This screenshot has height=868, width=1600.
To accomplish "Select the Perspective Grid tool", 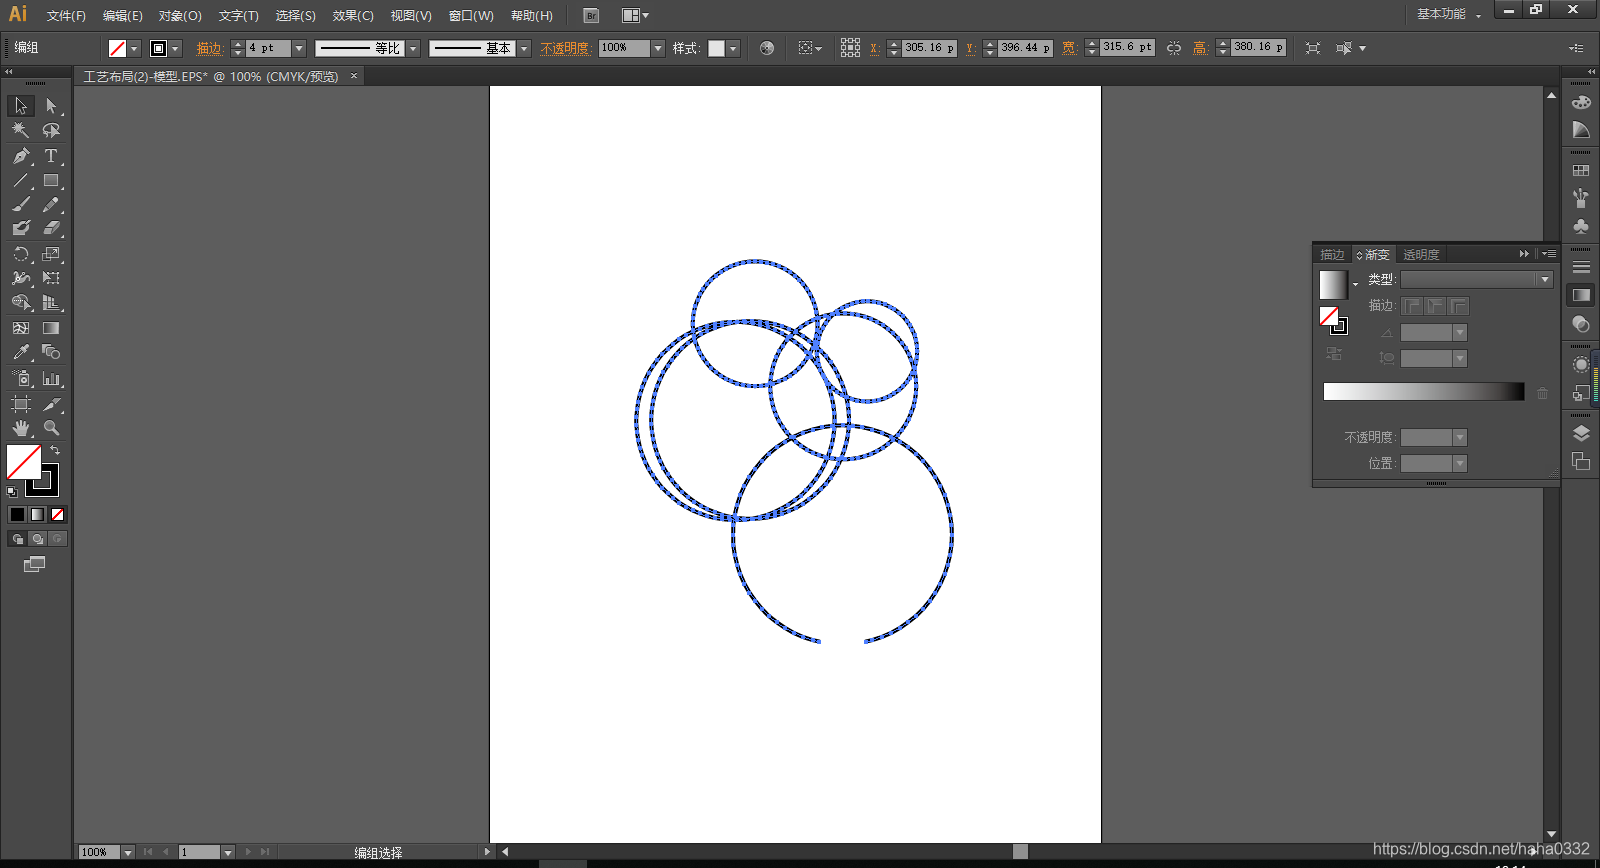I will (51, 302).
